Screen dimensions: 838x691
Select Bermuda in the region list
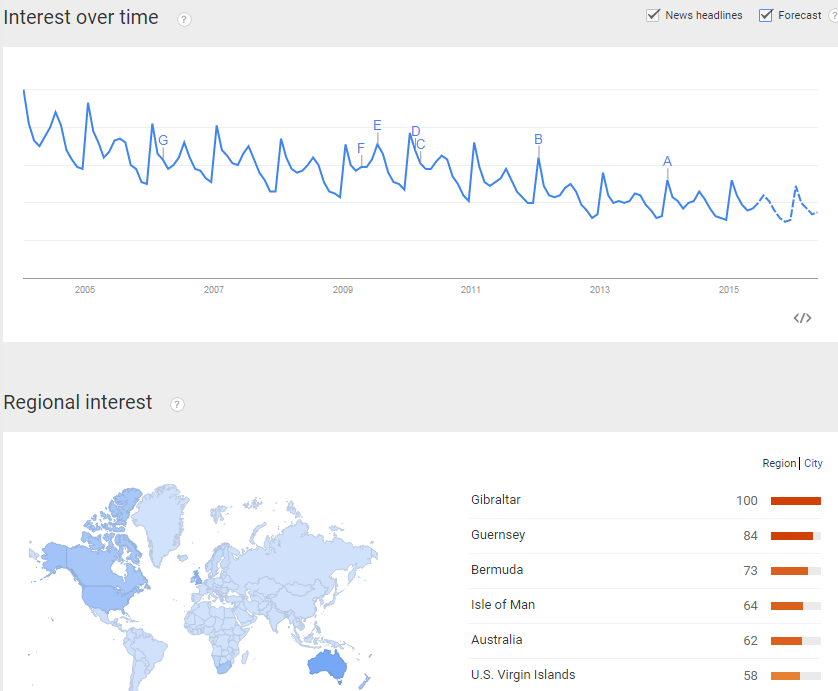pos(496,570)
